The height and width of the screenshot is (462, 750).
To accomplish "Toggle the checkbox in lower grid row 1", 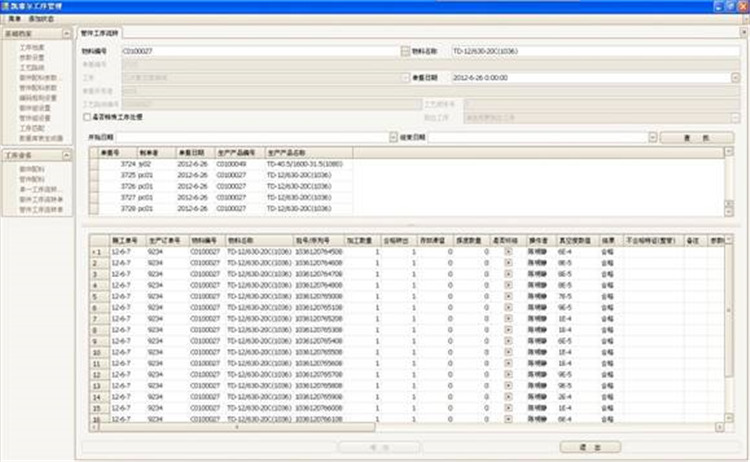I will [507, 252].
